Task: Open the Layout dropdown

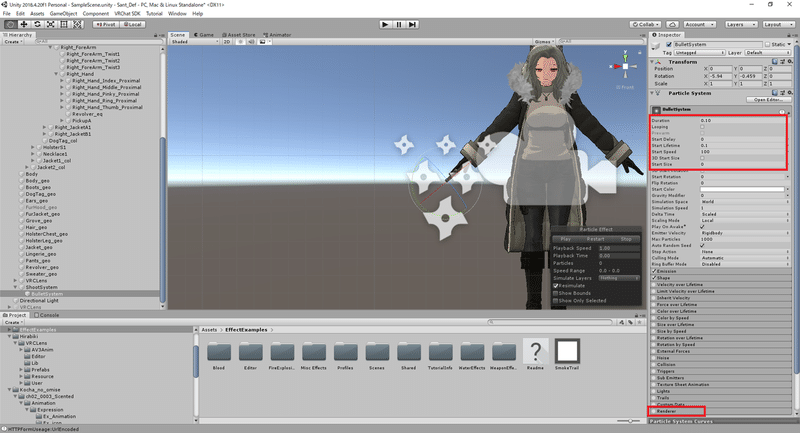Action: tap(778, 24)
